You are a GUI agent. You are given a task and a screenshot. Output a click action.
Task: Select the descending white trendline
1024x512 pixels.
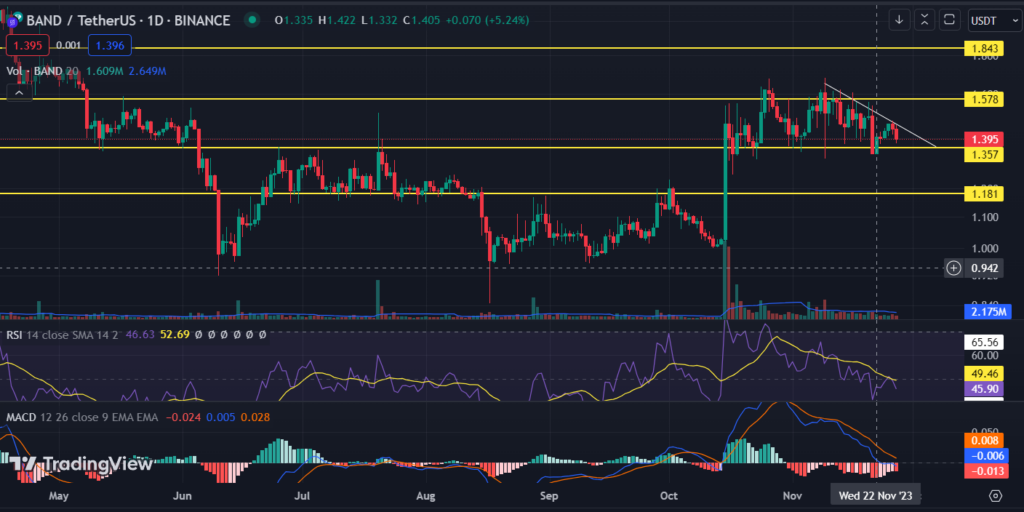pos(880,115)
